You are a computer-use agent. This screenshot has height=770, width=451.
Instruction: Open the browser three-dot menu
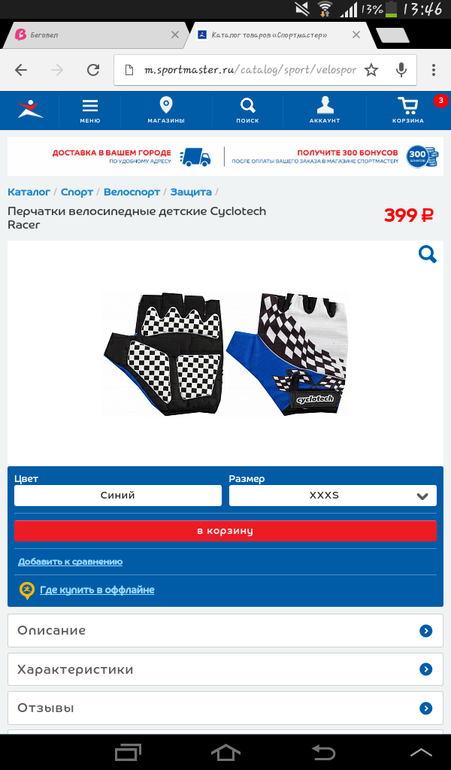(x=433, y=70)
